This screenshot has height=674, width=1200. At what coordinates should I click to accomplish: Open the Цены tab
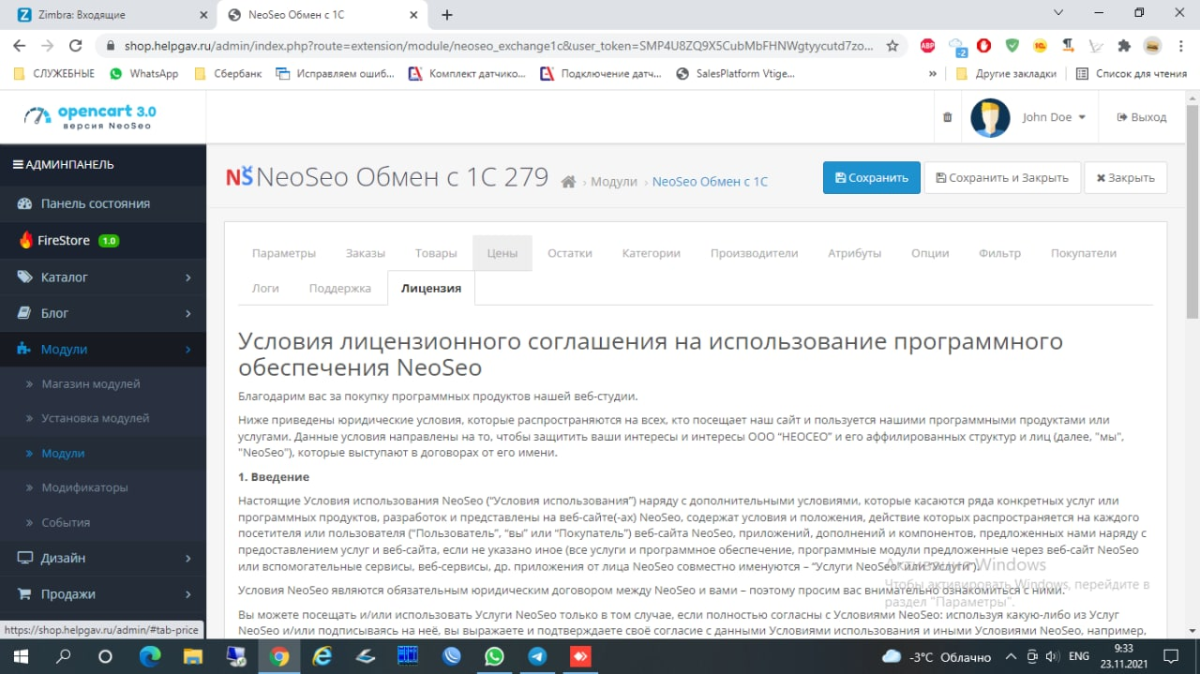(x=502, y=253)
